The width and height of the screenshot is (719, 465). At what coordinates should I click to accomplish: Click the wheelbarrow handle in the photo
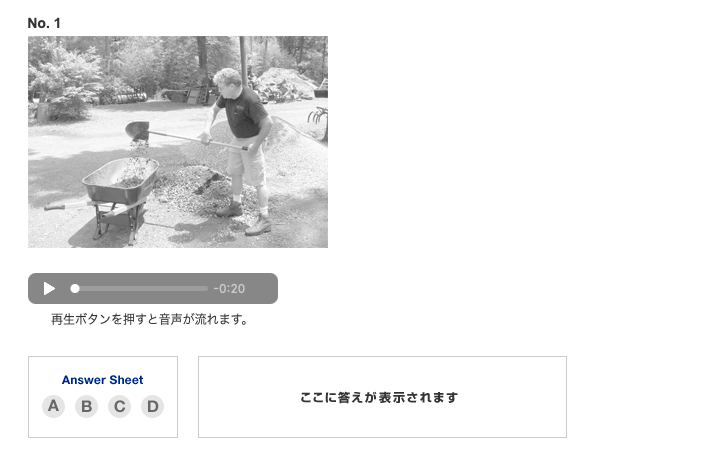62,206
